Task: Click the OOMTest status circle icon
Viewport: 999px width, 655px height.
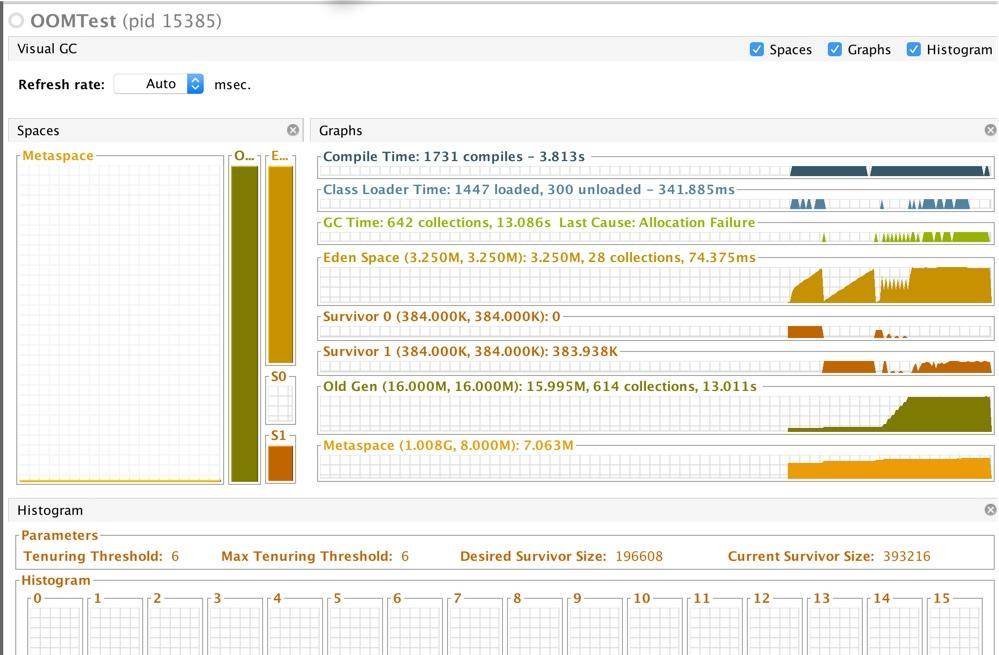Action: coord(16,21)
